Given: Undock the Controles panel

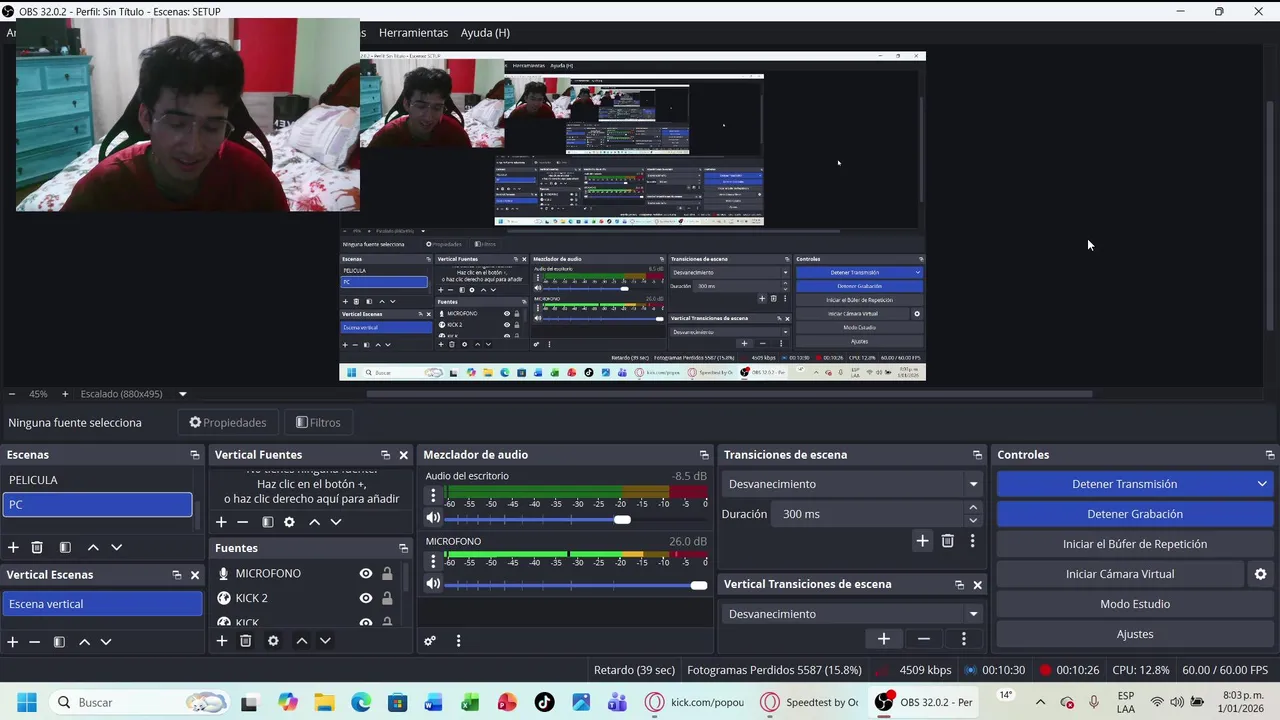Looking at the screenshot, I should point(1270,455).
